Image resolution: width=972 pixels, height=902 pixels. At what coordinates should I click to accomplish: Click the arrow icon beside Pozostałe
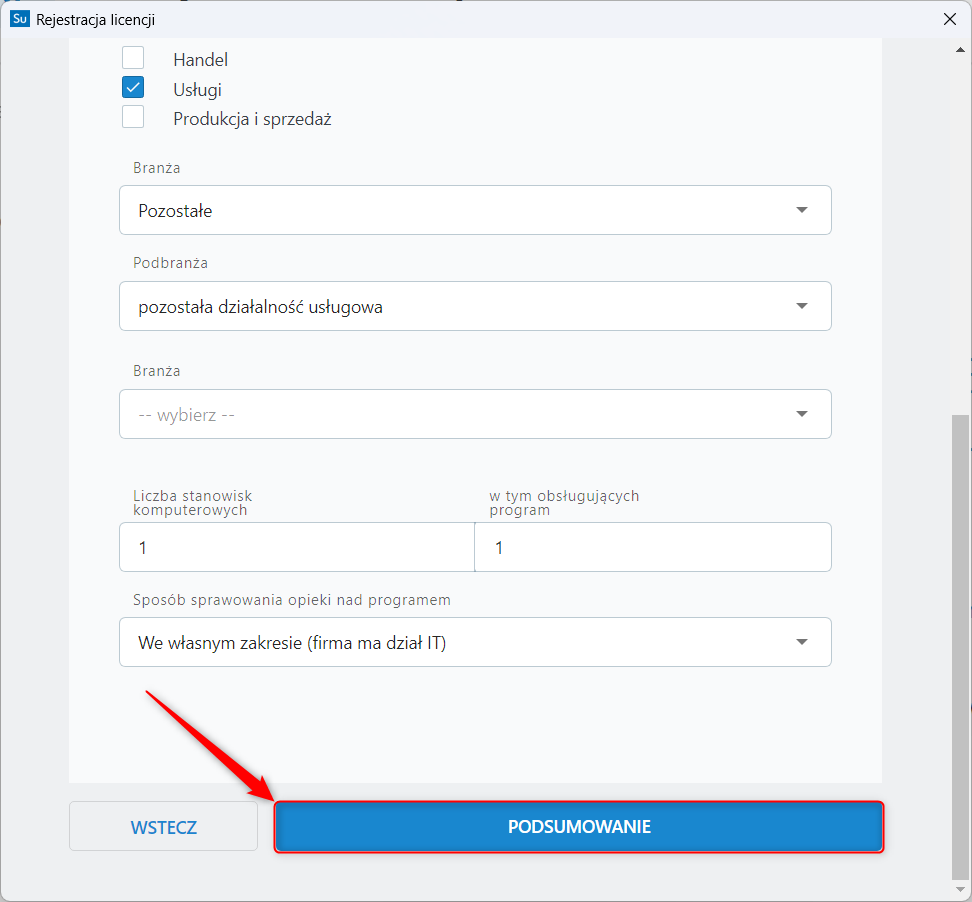[801, 210]
